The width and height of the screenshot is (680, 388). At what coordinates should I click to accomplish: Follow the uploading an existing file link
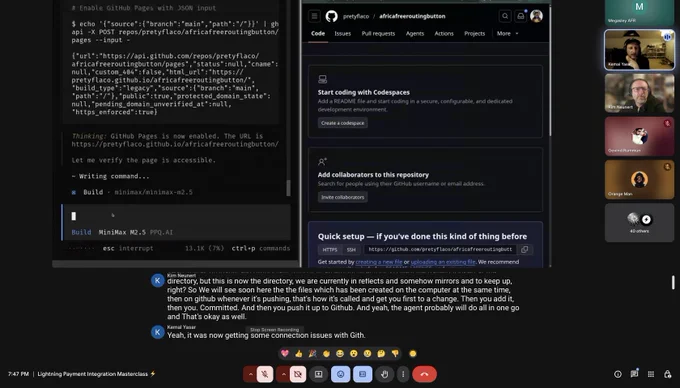pyautogui.click(x=443, y=262)
